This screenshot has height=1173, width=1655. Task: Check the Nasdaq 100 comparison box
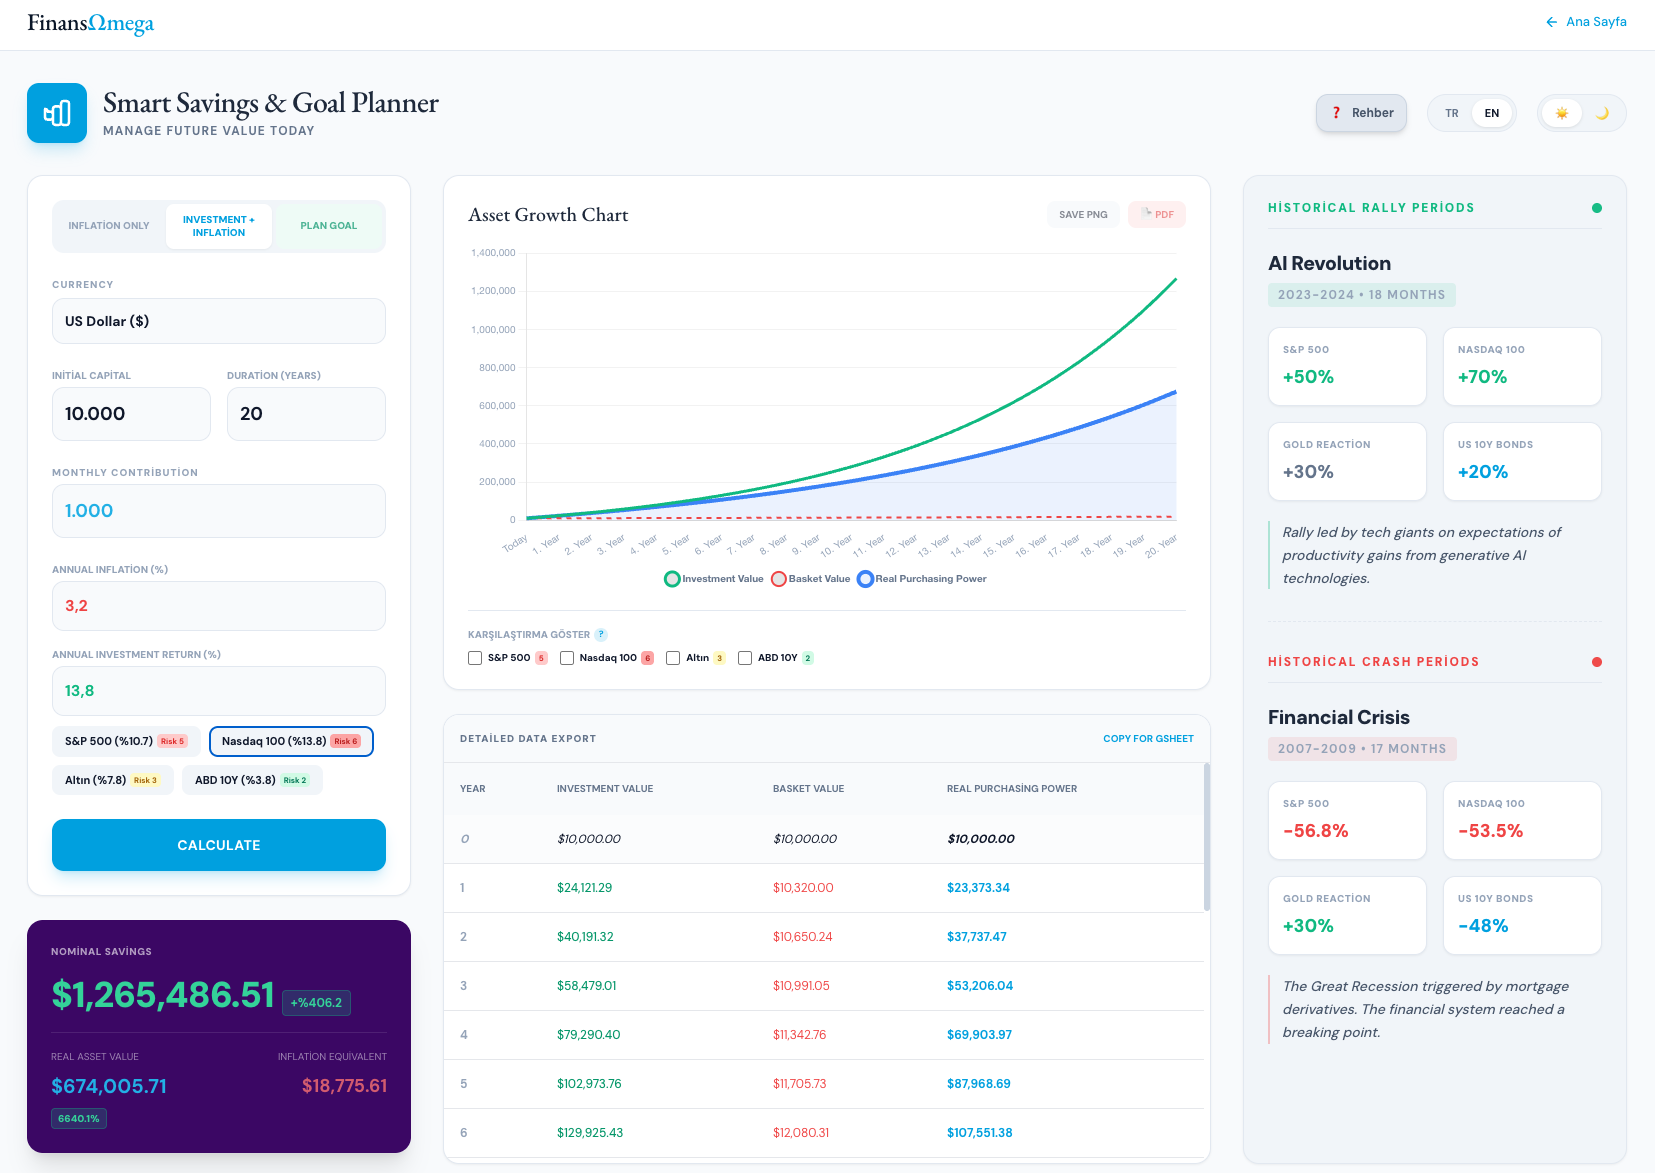point(567,657)
